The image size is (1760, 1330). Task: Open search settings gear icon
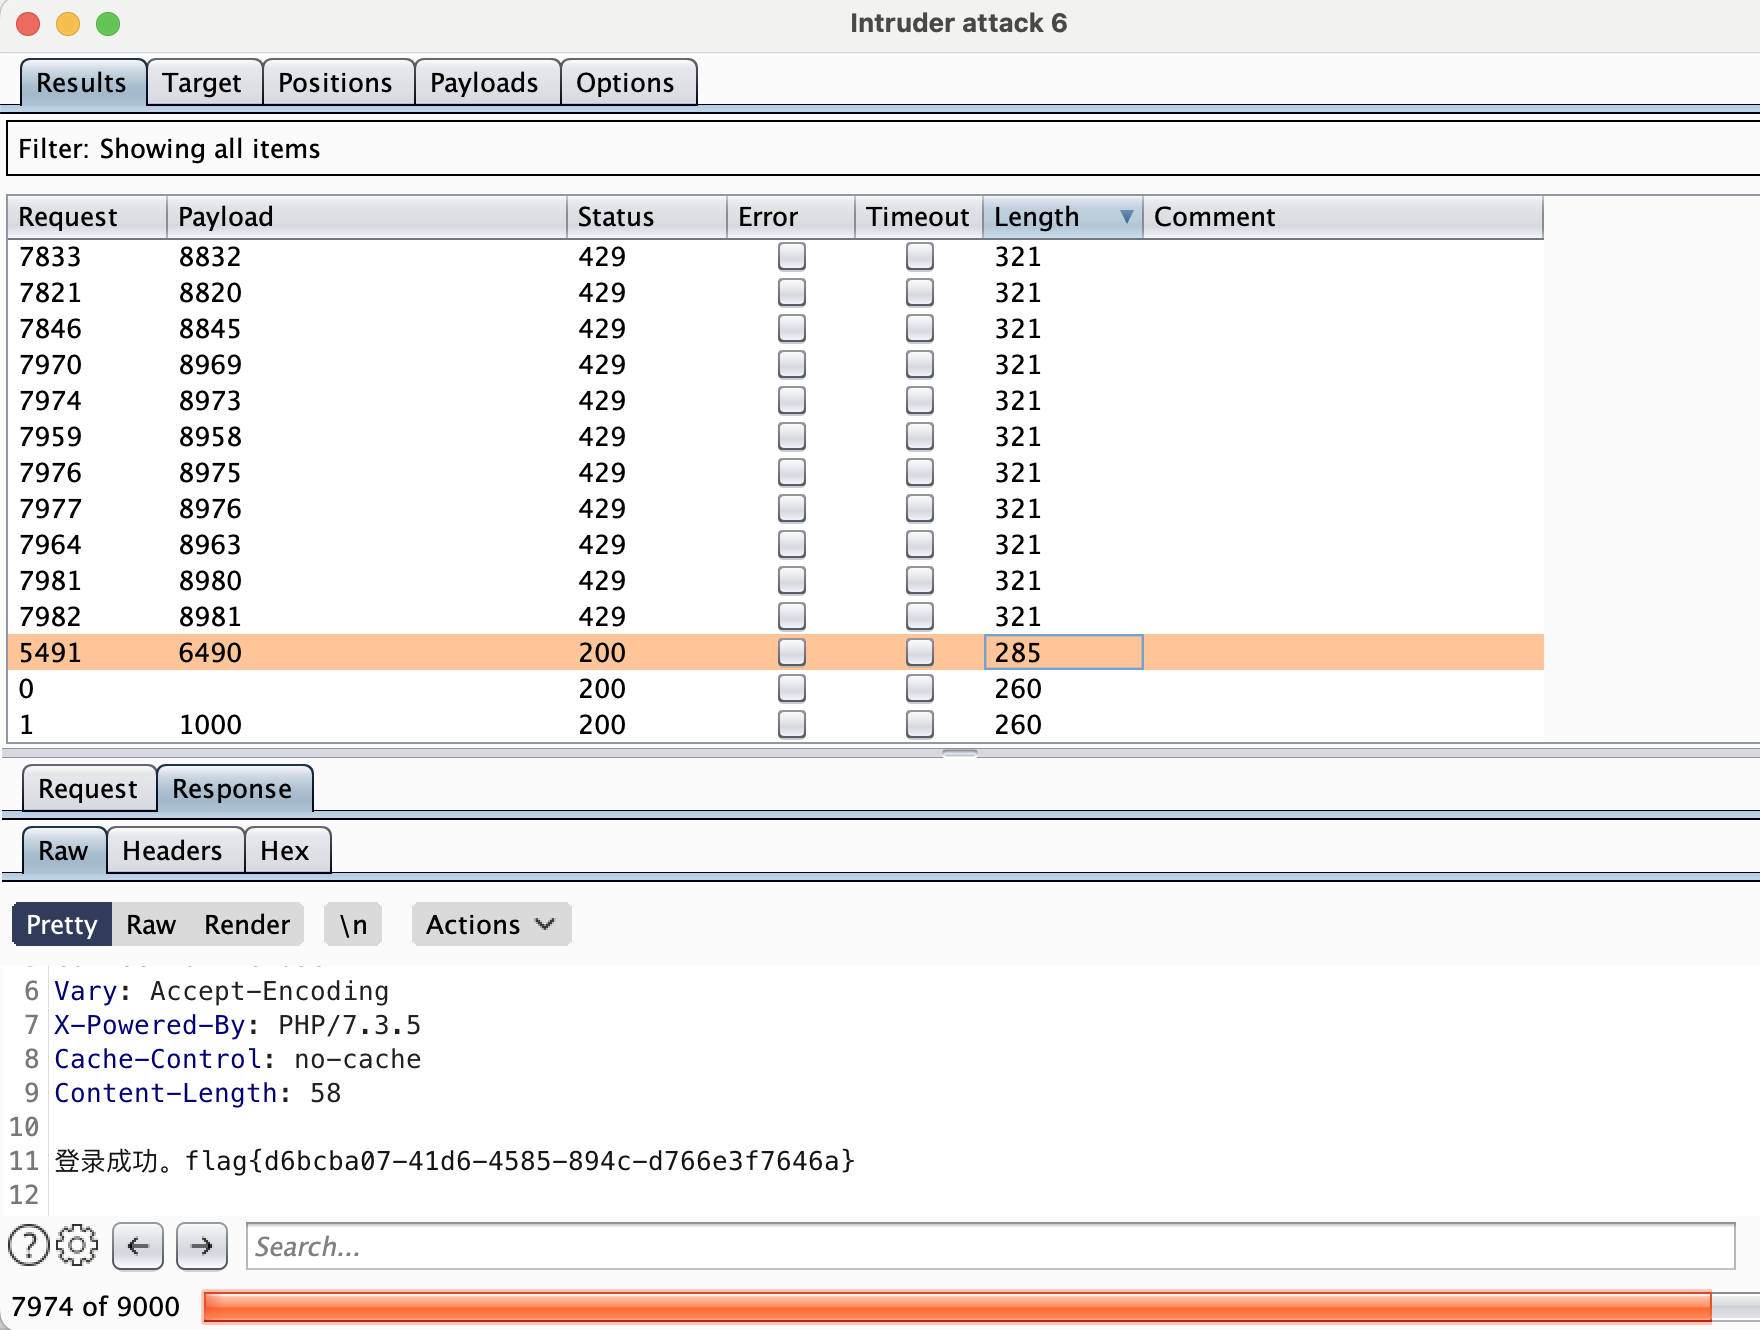(x=77, y=1246)
